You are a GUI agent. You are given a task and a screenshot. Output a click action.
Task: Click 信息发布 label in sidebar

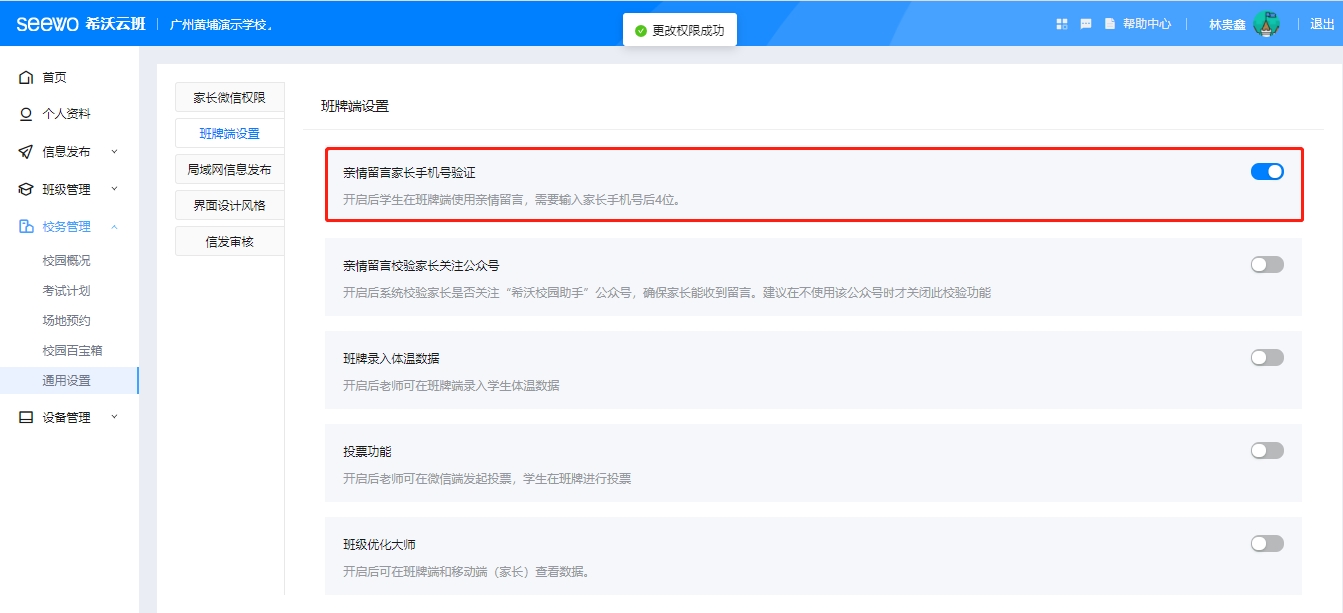66,152
